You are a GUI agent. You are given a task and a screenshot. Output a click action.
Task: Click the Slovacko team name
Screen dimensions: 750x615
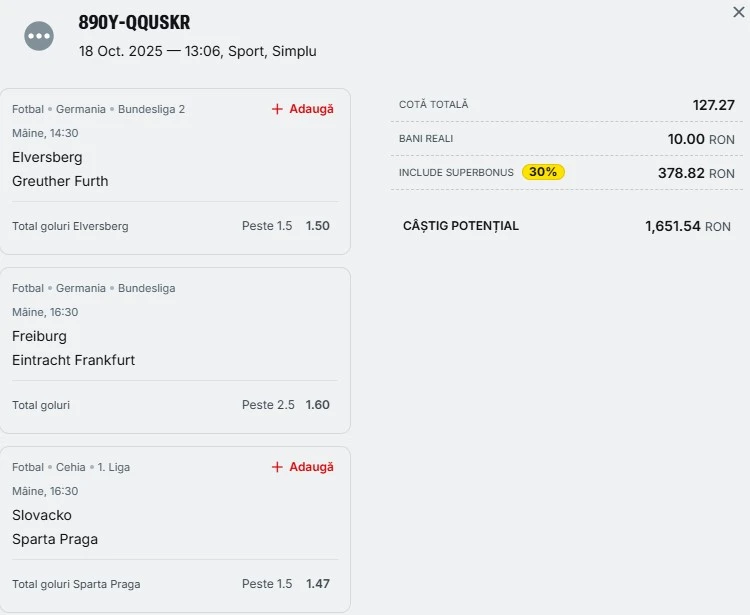pos(42,515)
